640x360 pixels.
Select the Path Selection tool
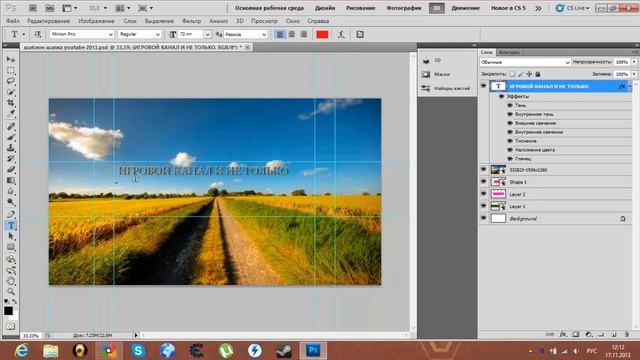pyautogui.click(x=11, y=236)
